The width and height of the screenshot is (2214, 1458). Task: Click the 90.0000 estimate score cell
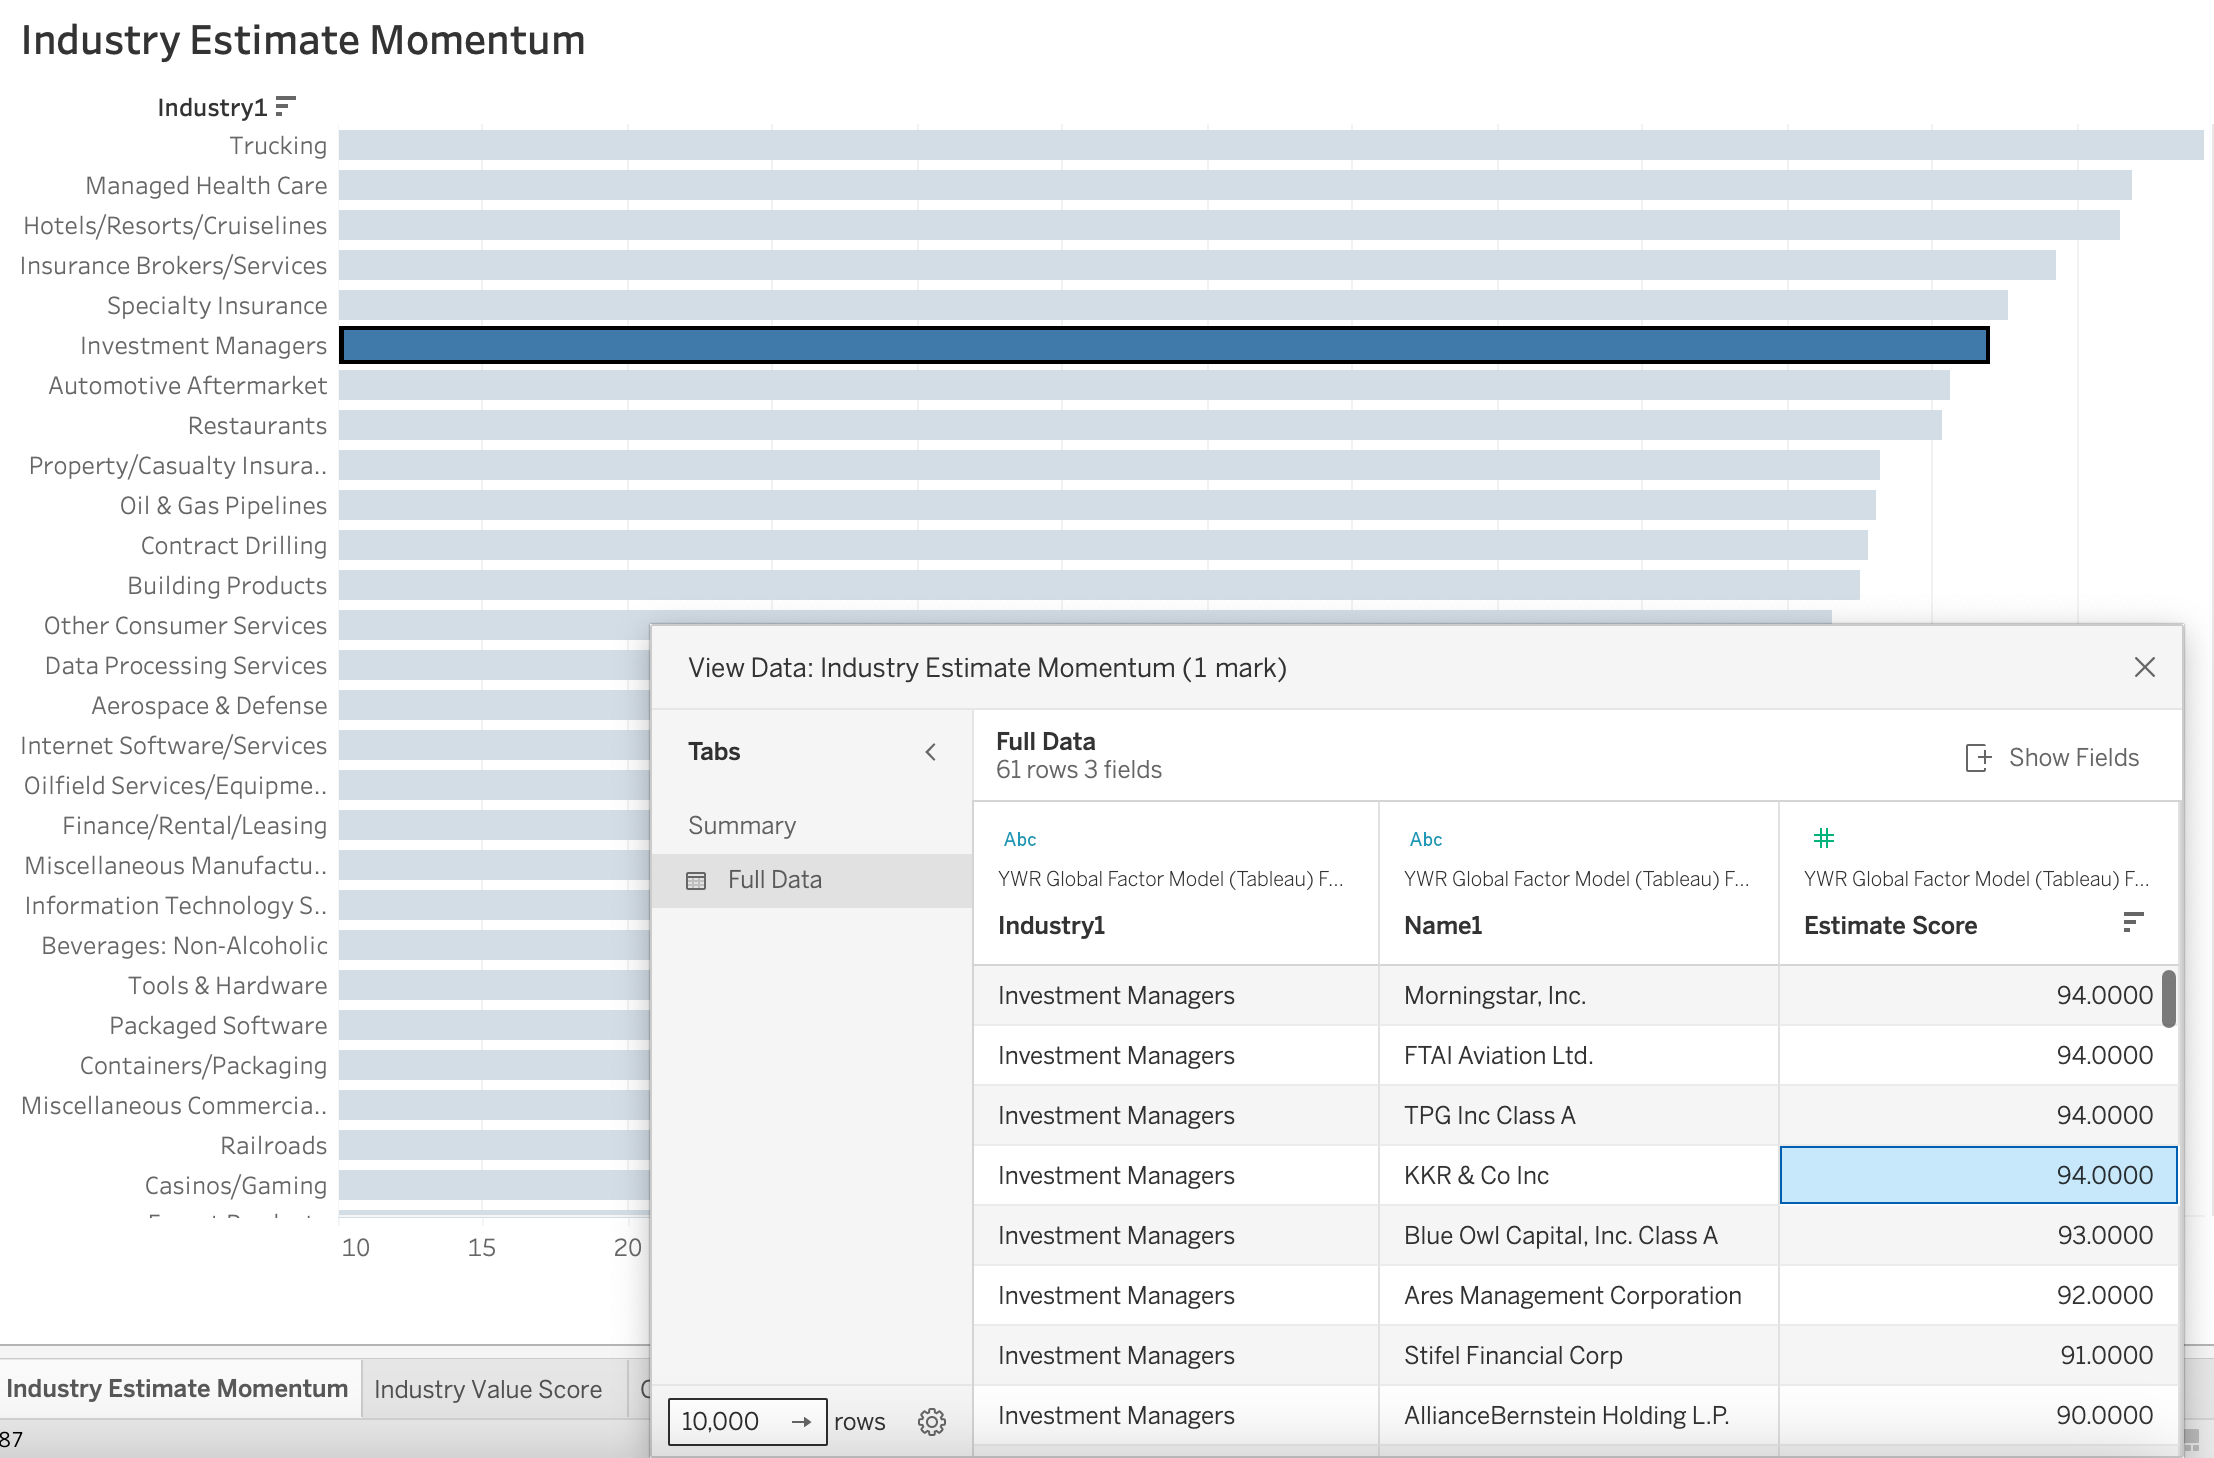1978,1416
